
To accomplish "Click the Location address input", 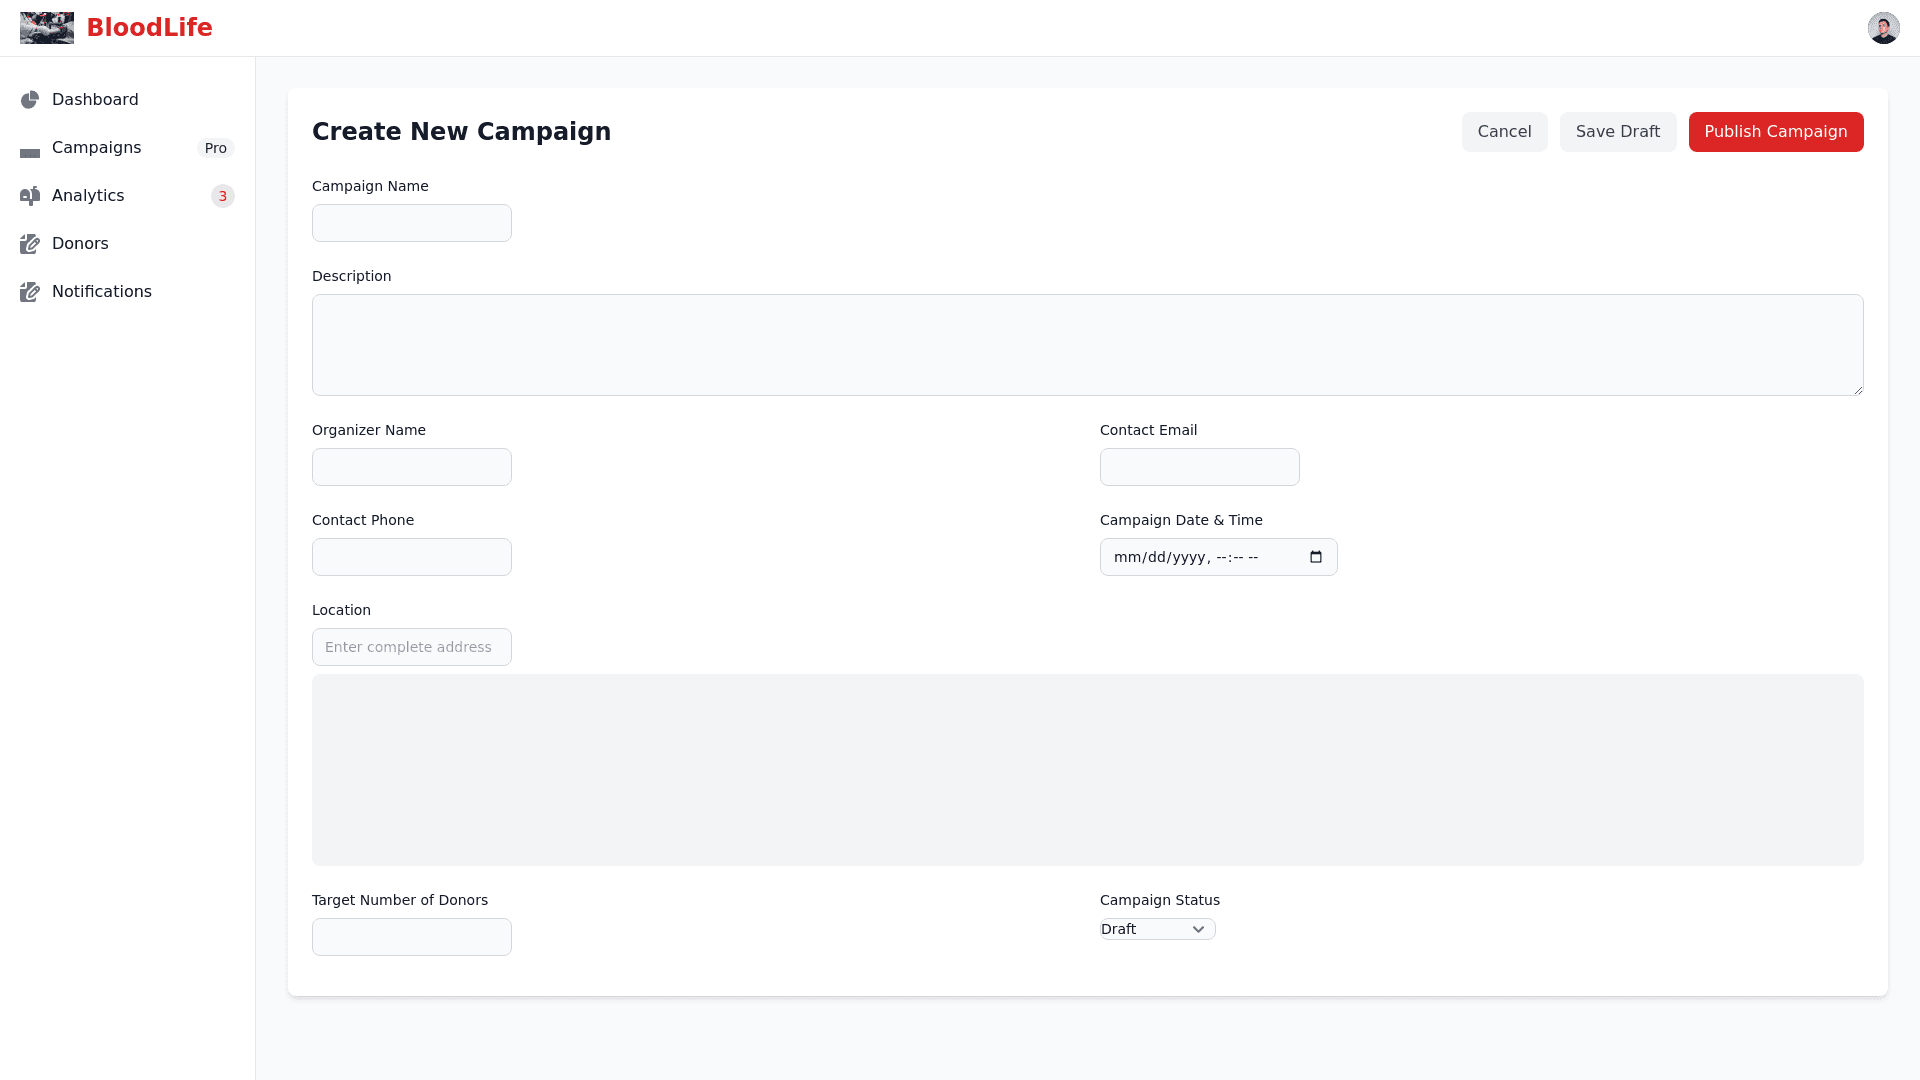I will click(x=411, y=647).
